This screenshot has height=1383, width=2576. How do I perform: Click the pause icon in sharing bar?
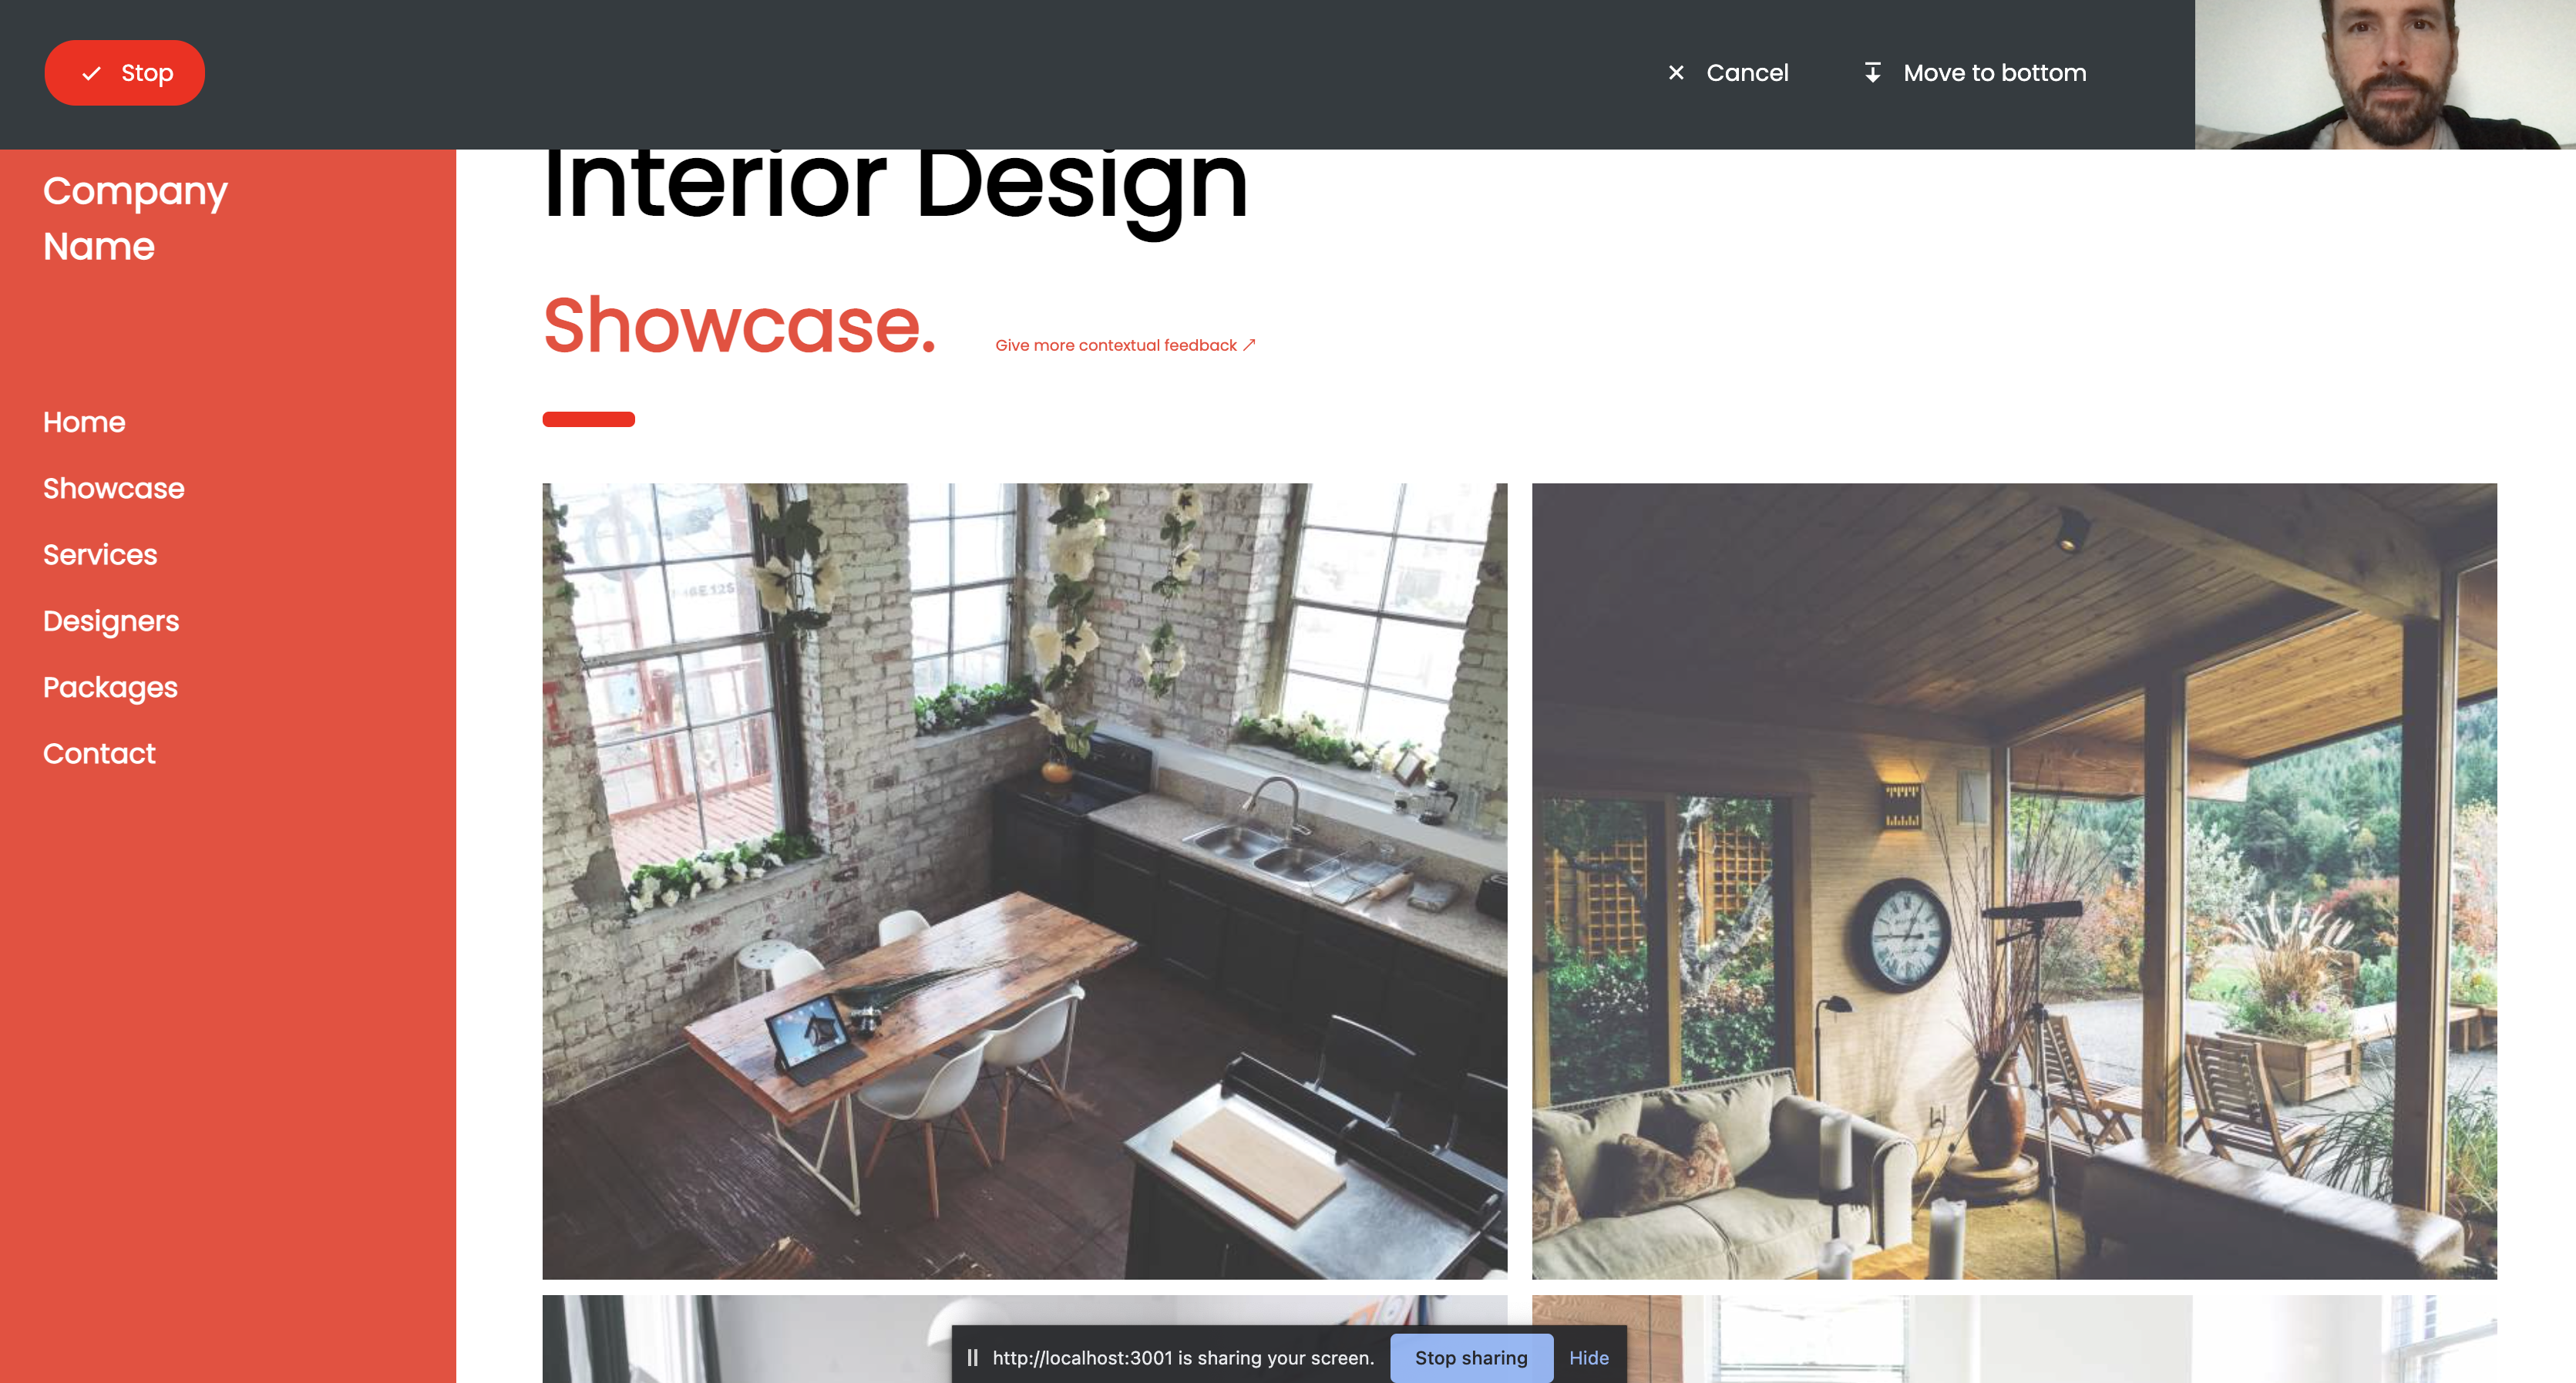click(972, 1357)
